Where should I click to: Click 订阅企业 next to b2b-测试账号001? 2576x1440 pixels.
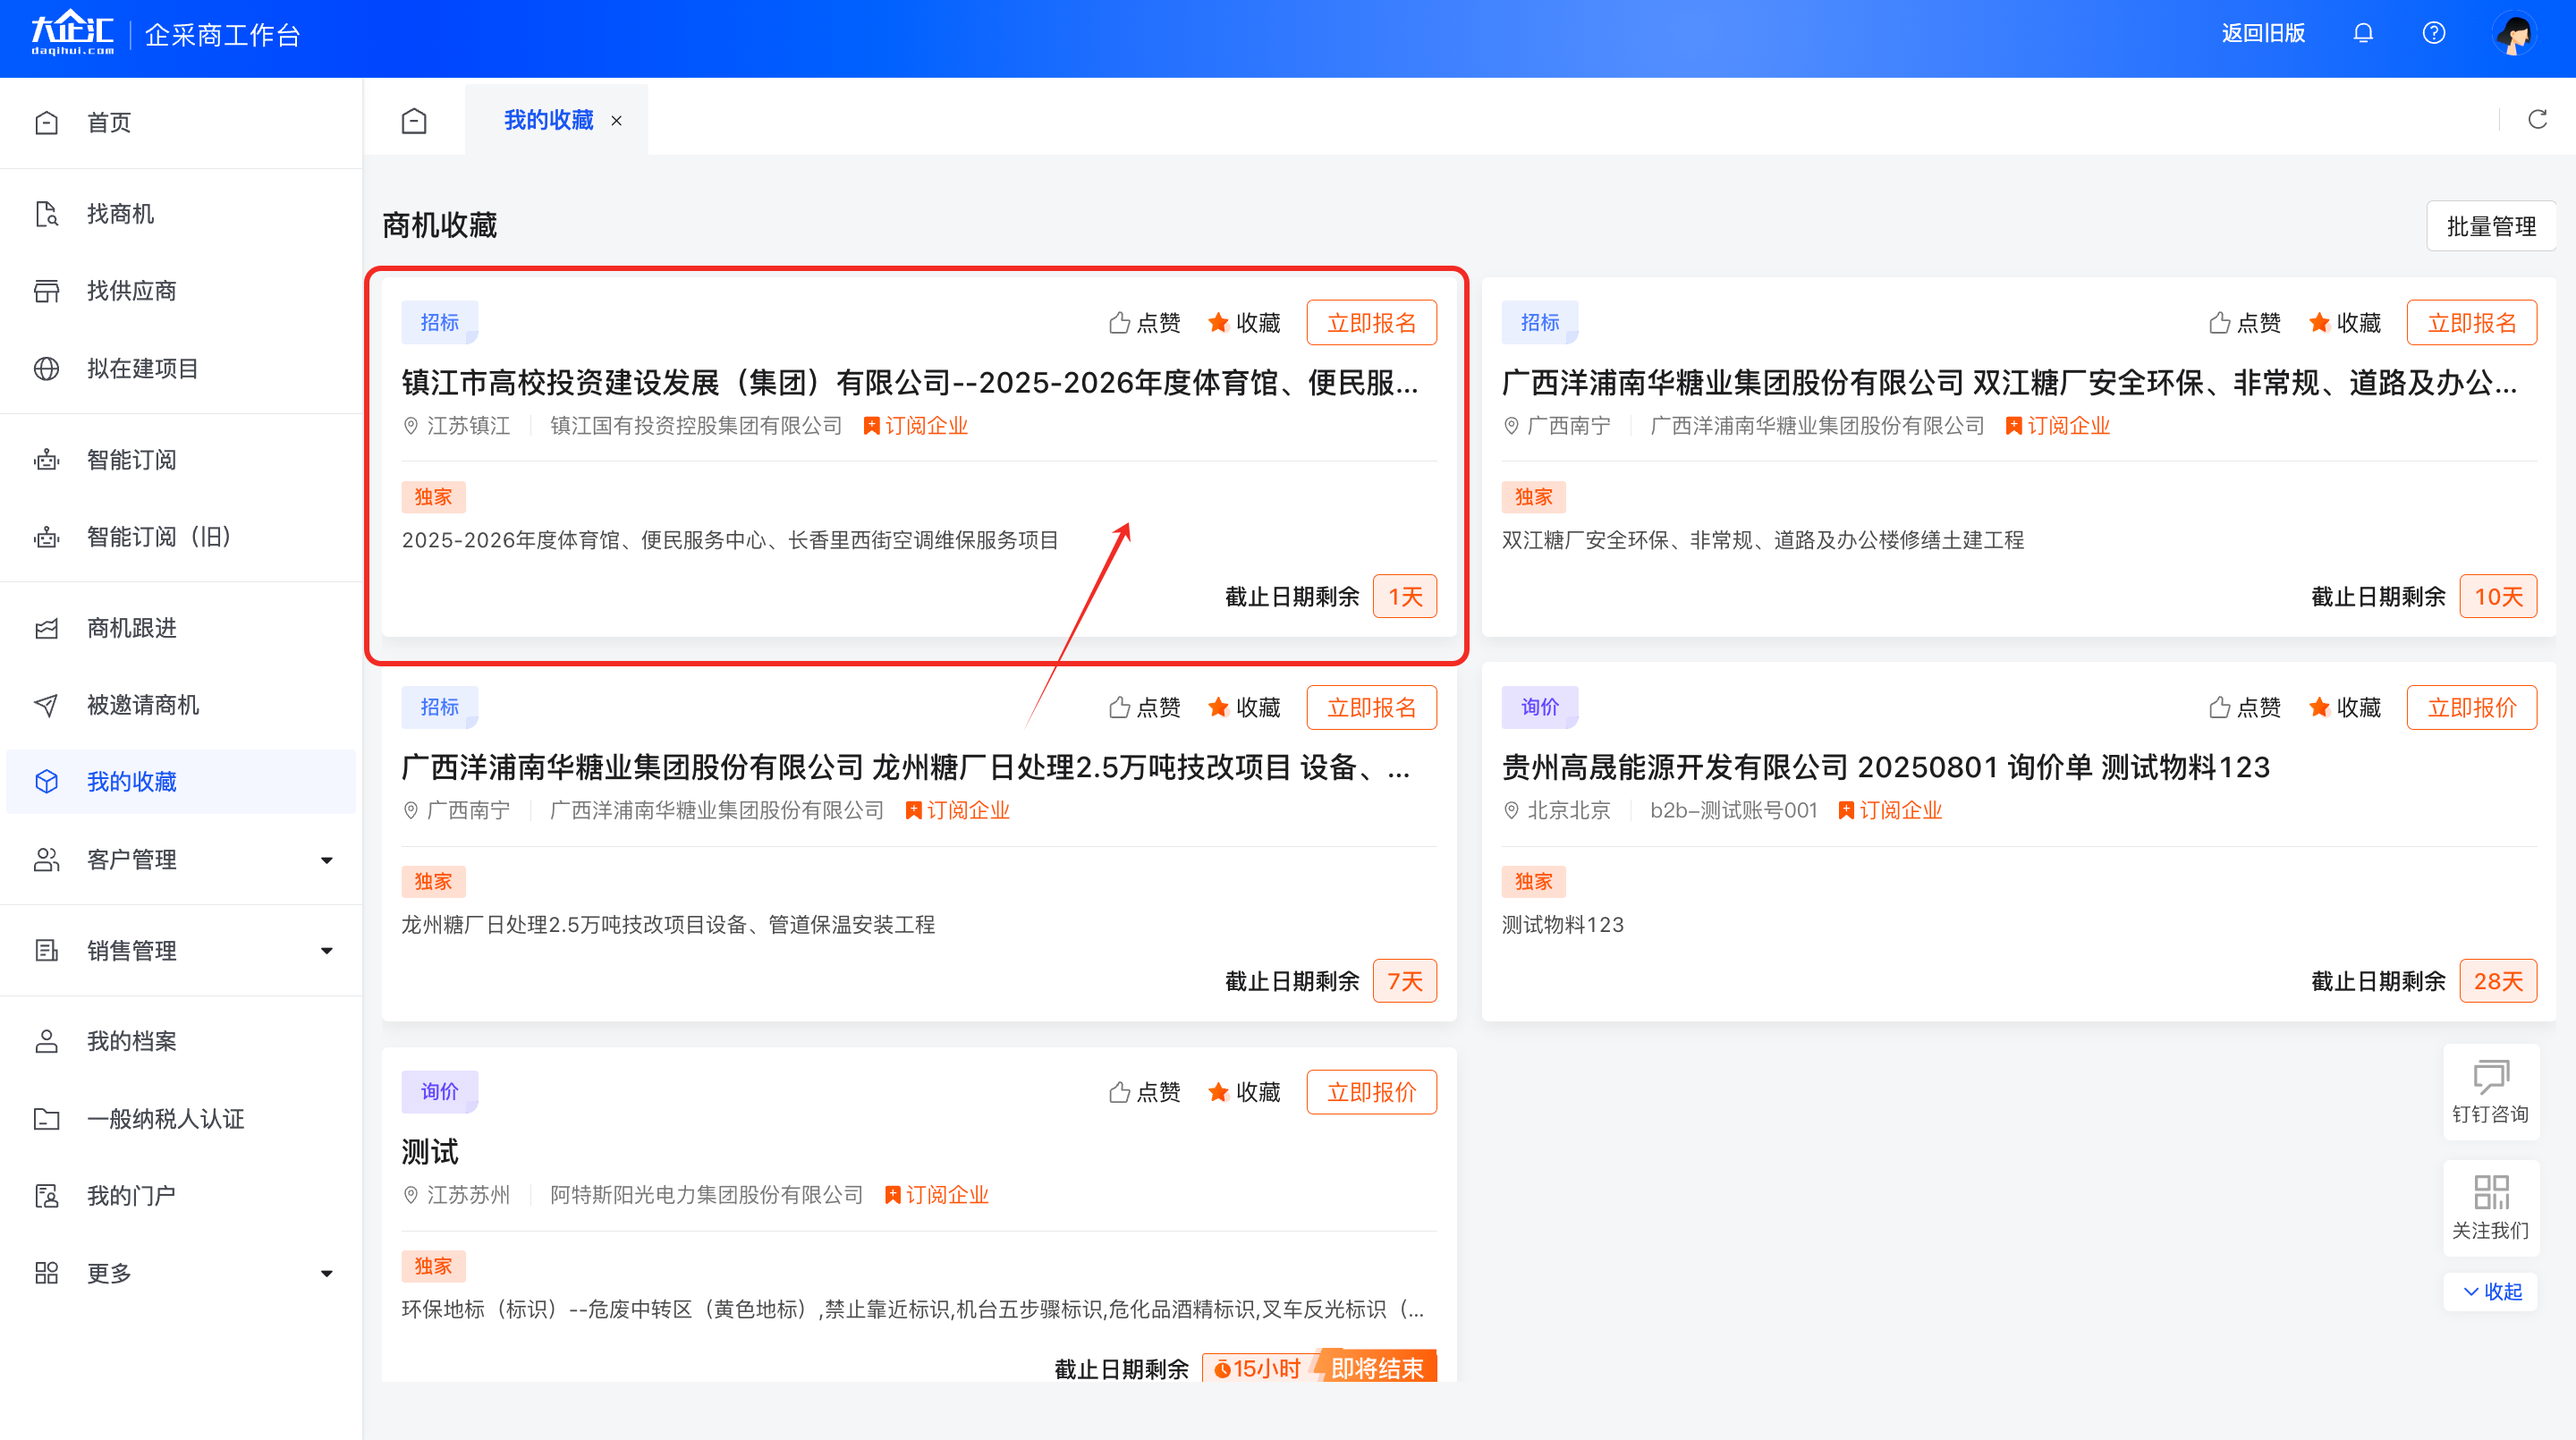coord(1890,811)
